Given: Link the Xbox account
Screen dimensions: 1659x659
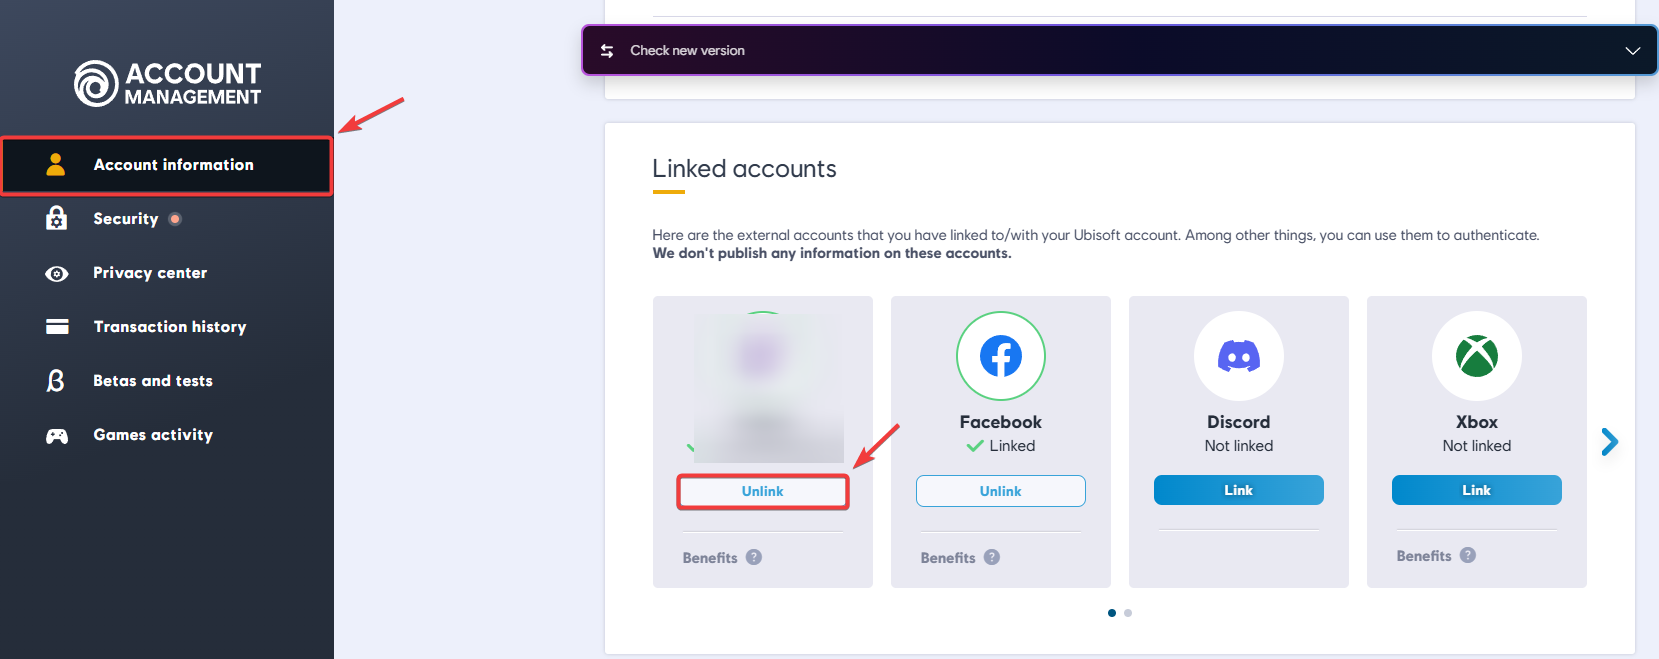Looking at the screenshot, I should [x=1476, y=490].
